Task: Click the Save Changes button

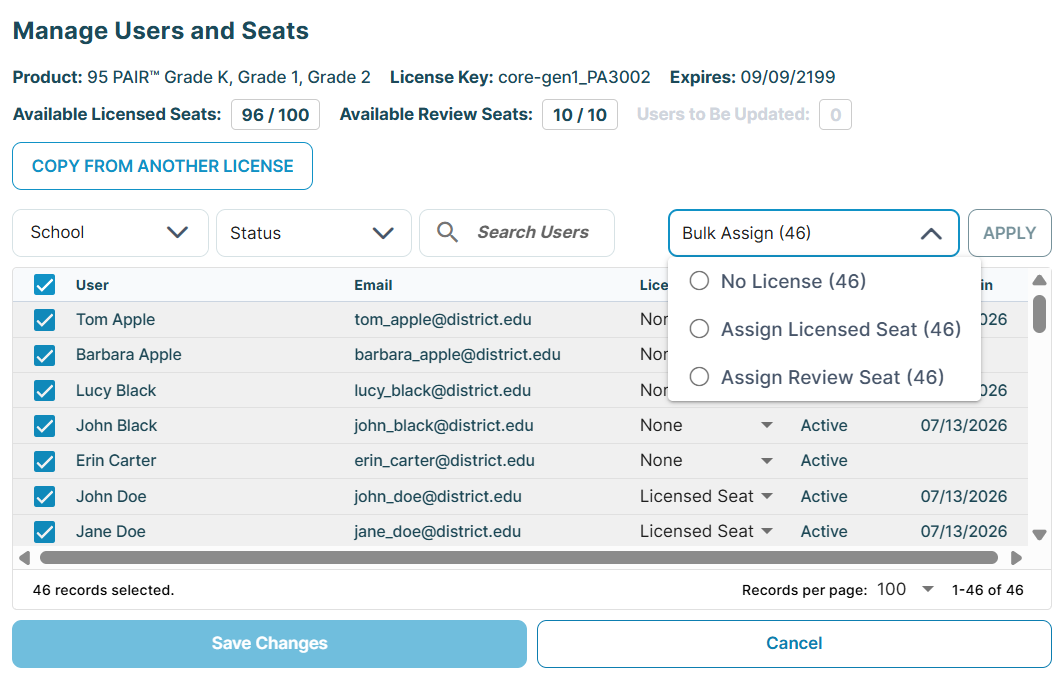Action: (269, 644)
